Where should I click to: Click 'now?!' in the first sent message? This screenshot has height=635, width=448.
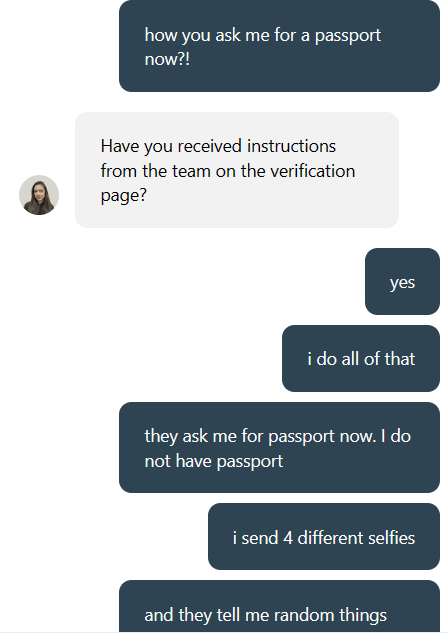point(167,59)
